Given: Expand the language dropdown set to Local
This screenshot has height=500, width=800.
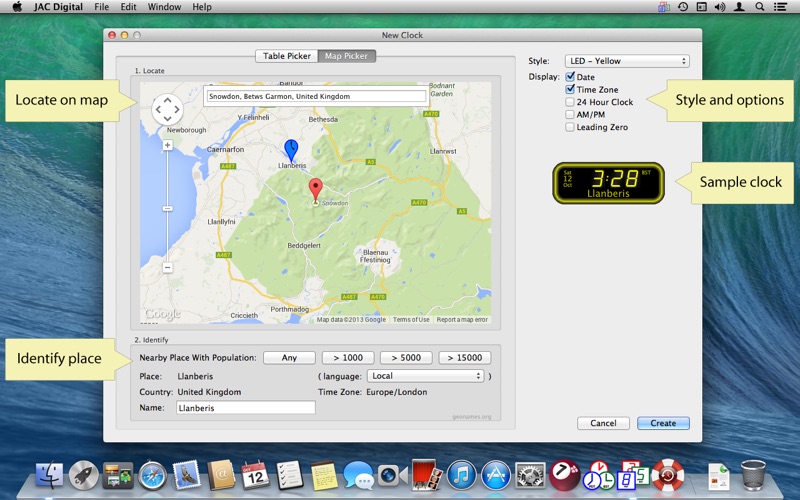Looking at the screenshot, I should (426, 376).
